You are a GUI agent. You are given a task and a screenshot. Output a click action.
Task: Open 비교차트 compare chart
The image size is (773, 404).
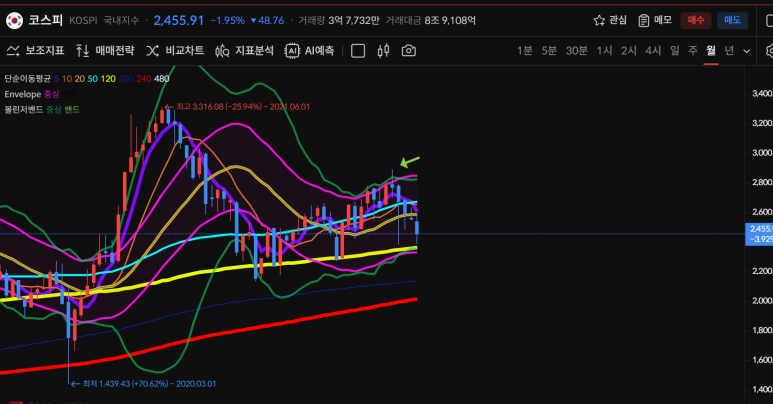pyautogui.click(x=175, y=50)
